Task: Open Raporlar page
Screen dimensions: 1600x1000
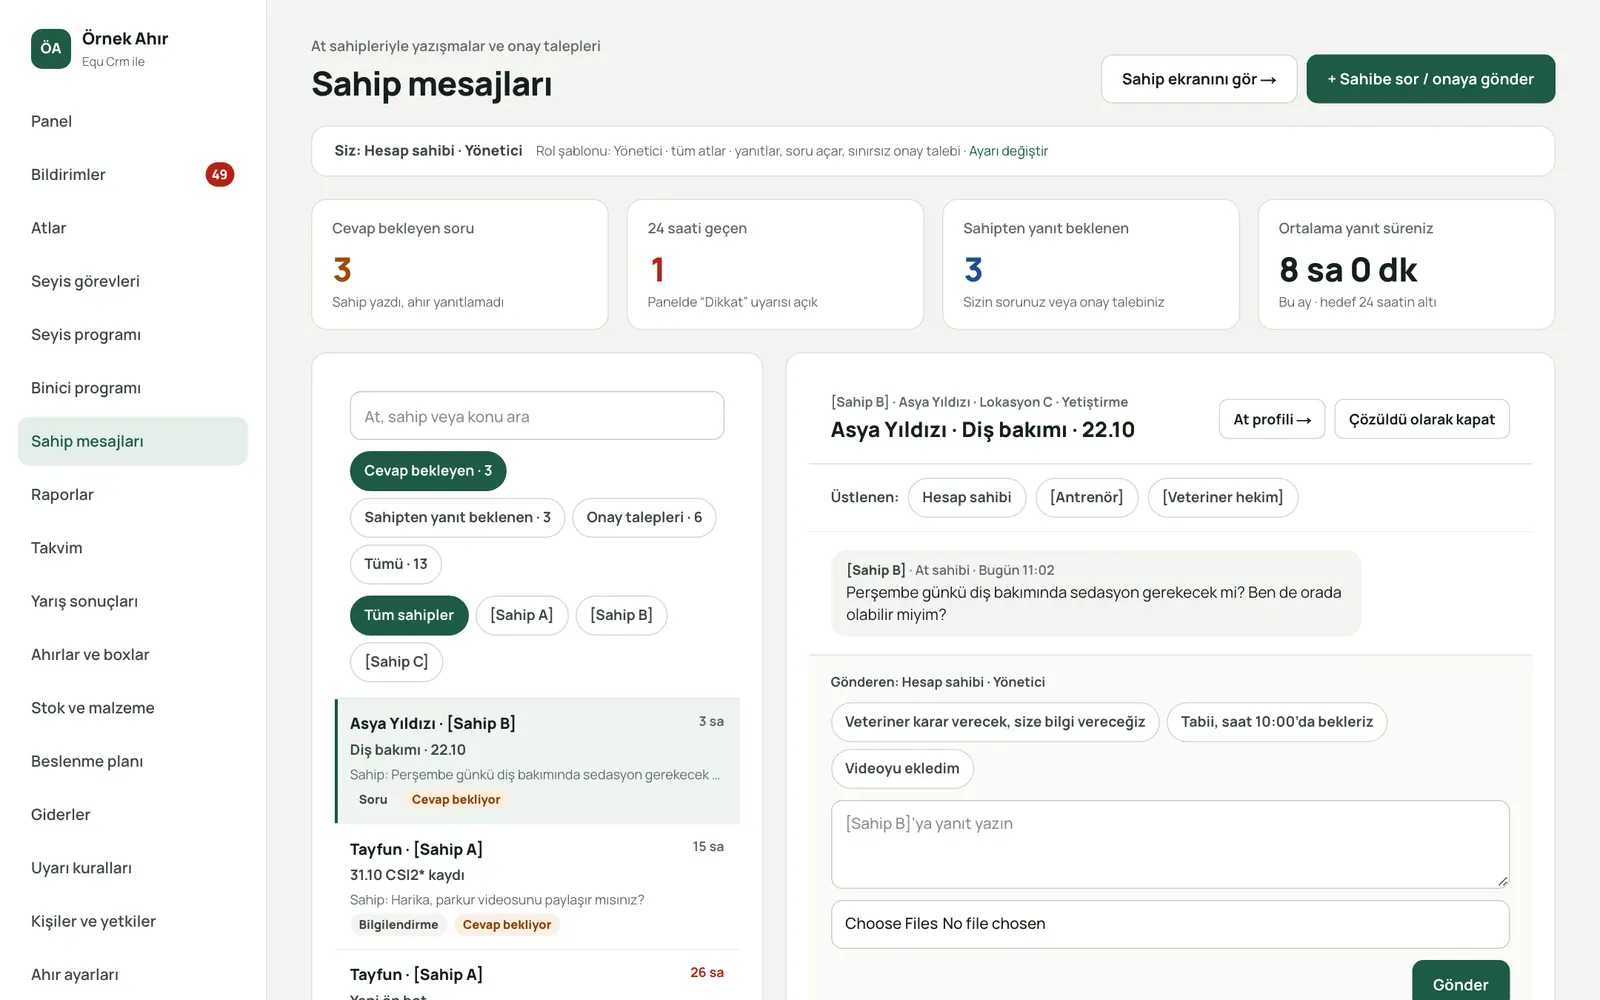Action: [132, 494]
